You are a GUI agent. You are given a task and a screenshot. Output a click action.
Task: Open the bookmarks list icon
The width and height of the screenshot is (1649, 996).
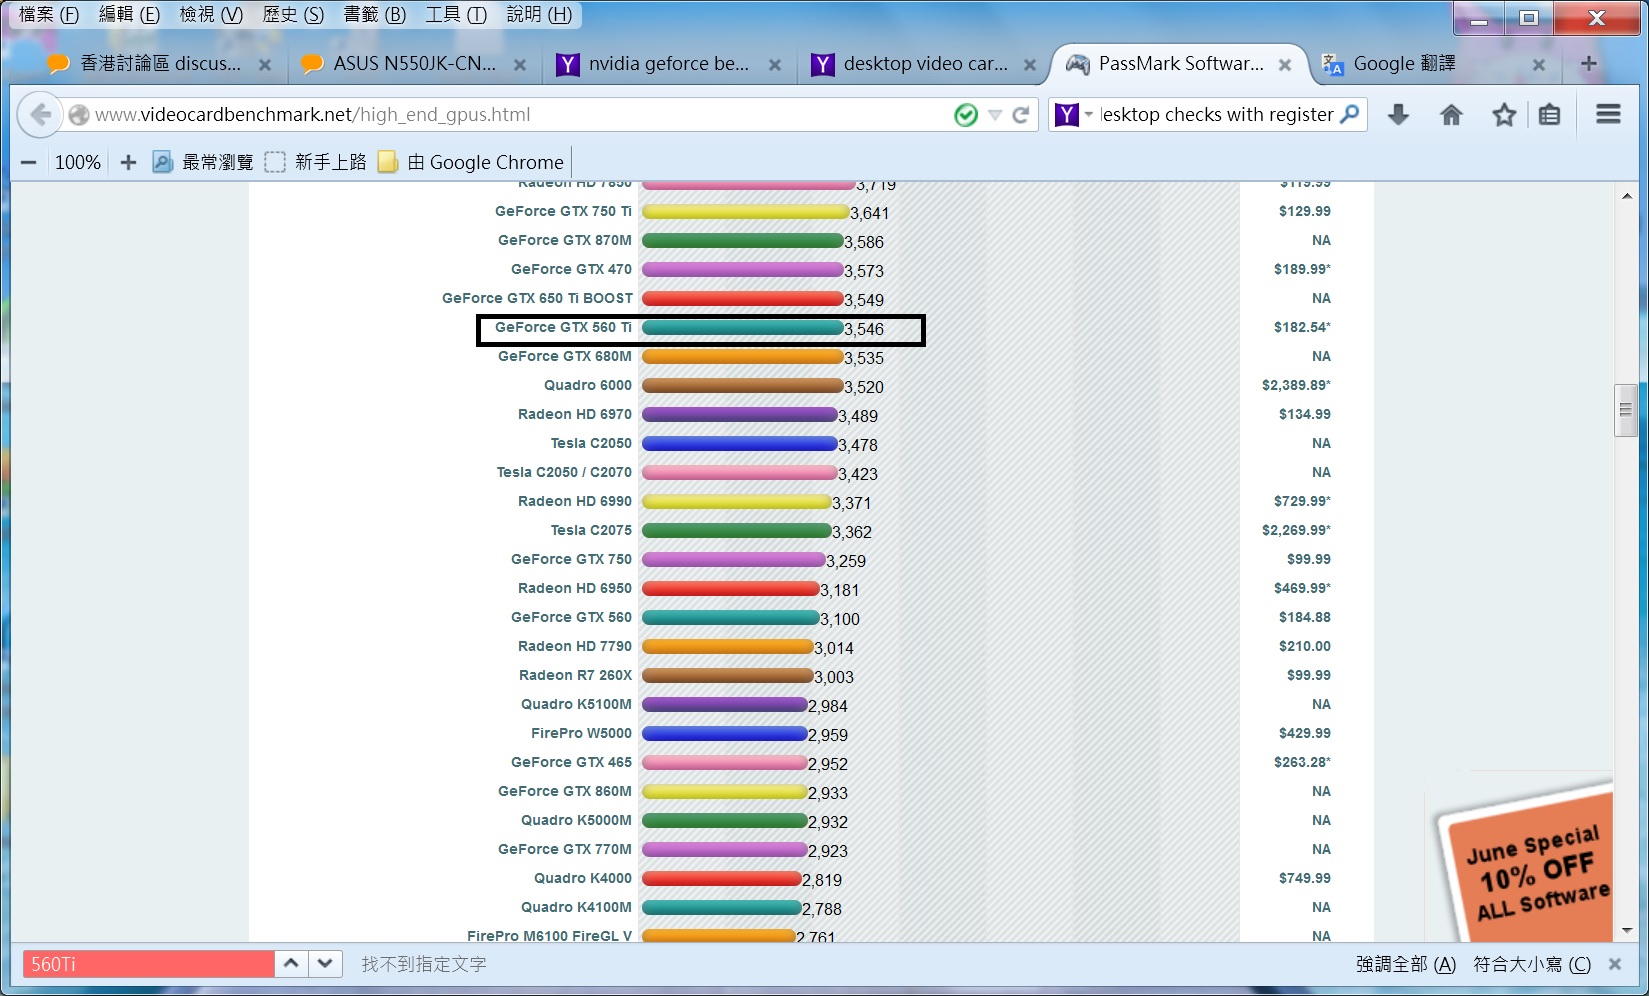pyautogui.click(x=1549, y=115)
